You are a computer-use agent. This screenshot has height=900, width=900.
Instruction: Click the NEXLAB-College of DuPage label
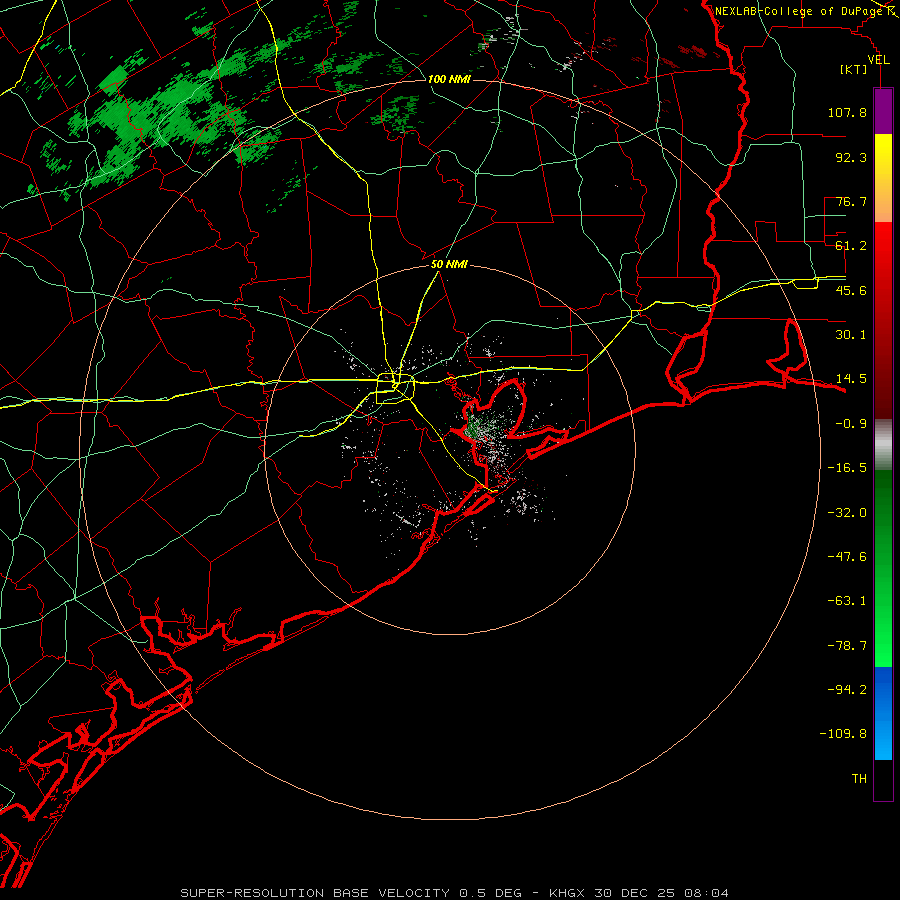point(799,11)
